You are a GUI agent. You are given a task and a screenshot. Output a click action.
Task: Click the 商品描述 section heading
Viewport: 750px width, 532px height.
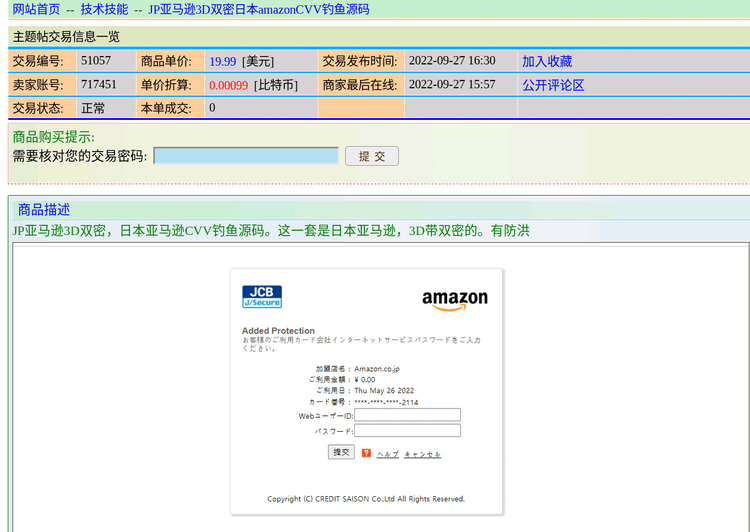tap(44, 210)
